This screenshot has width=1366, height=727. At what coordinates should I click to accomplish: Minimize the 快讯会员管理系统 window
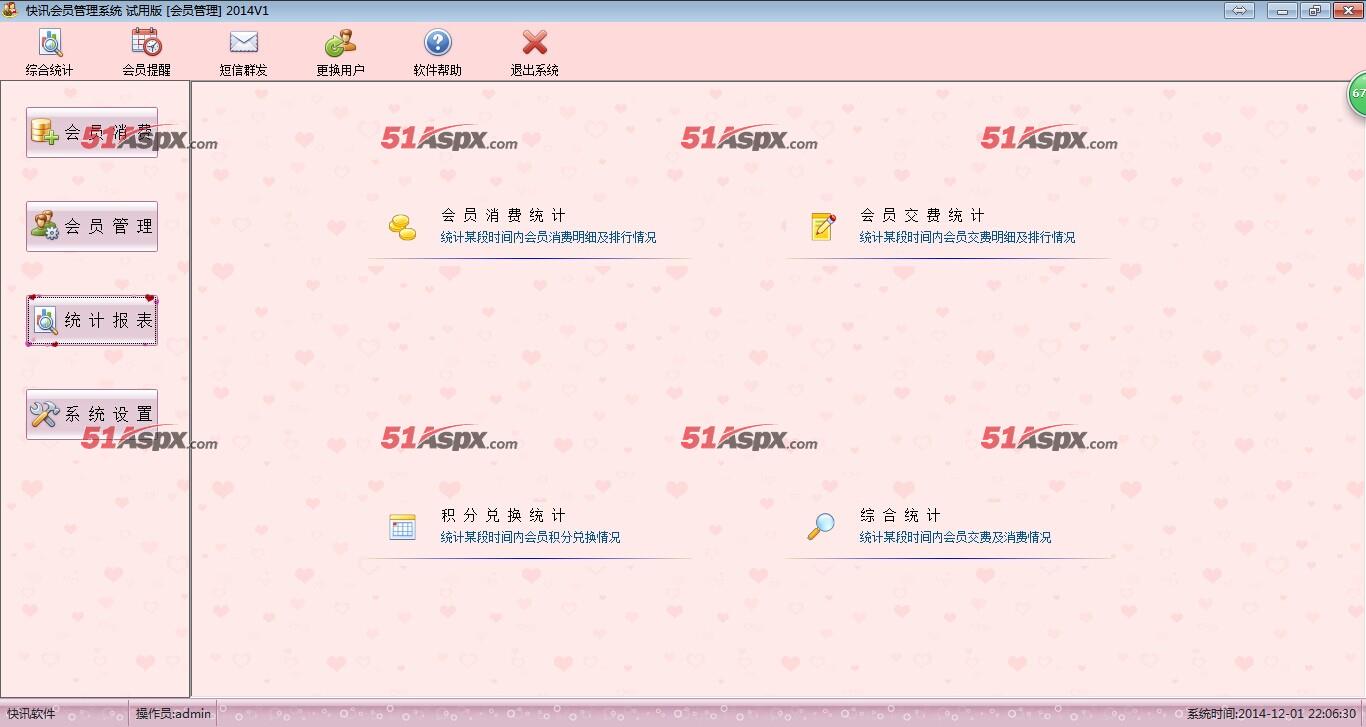[1282, 11]
